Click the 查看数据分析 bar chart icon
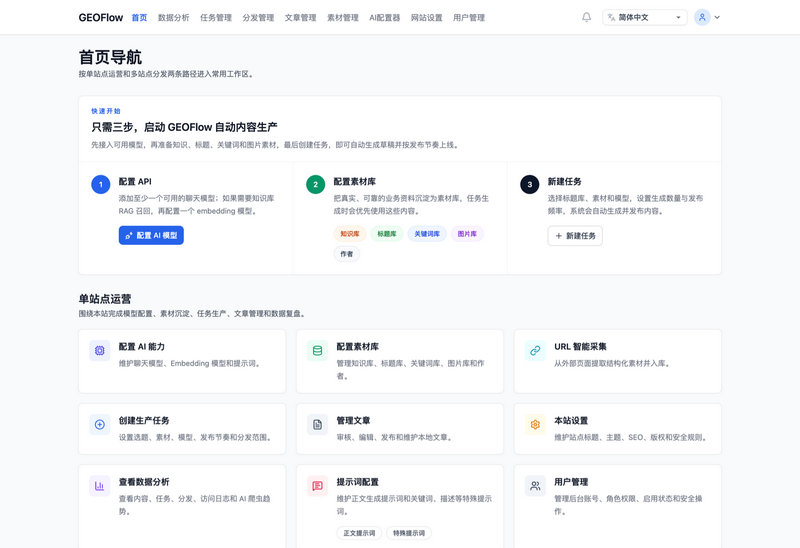Screen dimensions: 800x548 point(99,486)
